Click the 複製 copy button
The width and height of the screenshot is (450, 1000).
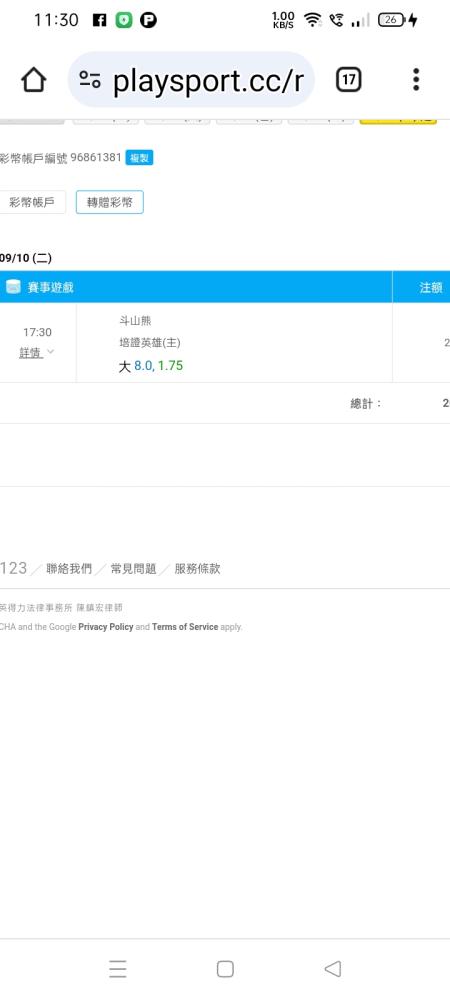[139, 158]
